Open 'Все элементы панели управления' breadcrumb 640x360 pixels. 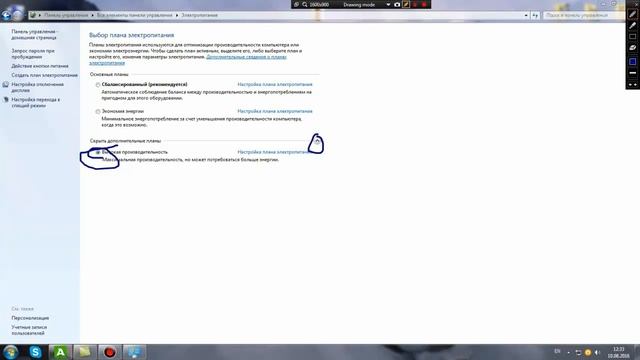(134, 15)
